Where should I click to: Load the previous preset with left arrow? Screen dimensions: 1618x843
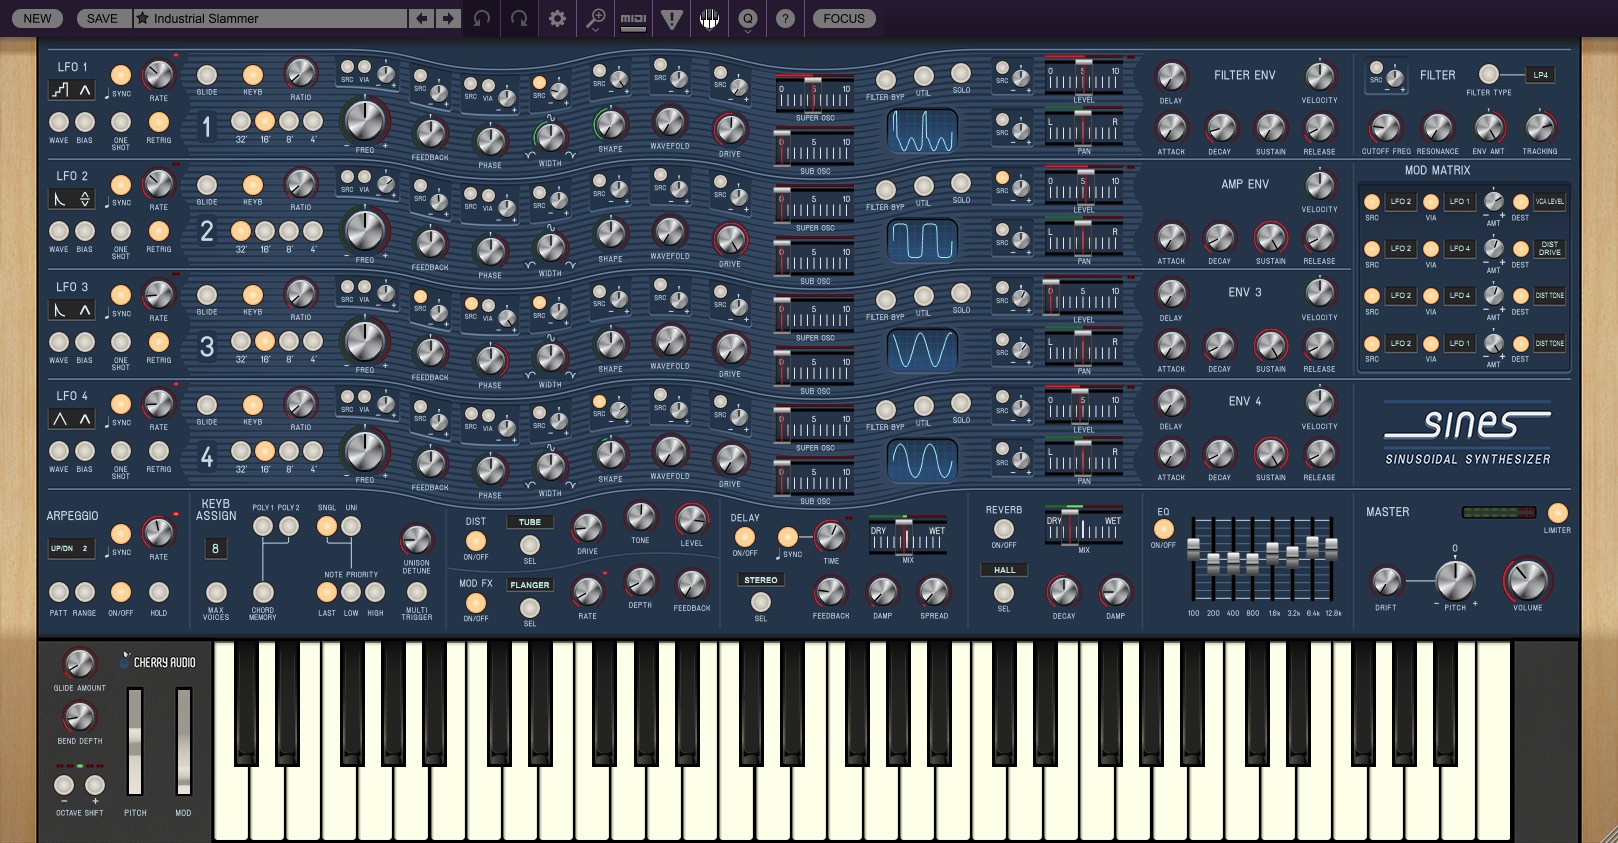pos(422,18)
